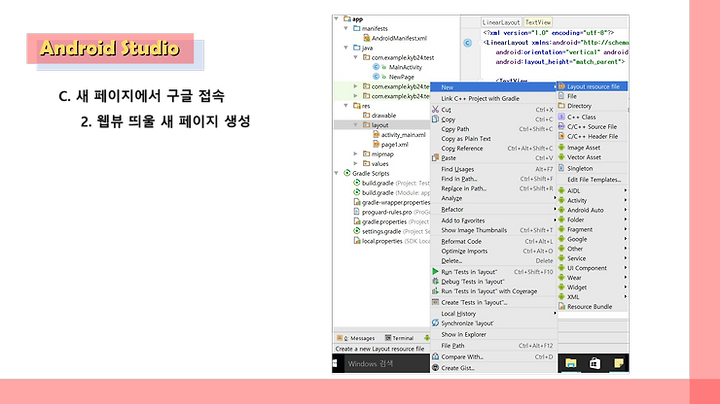Switch to the Messages tool tab
Image resolution: width=720 pixels, height=404 pixels.
coord(356,338)
